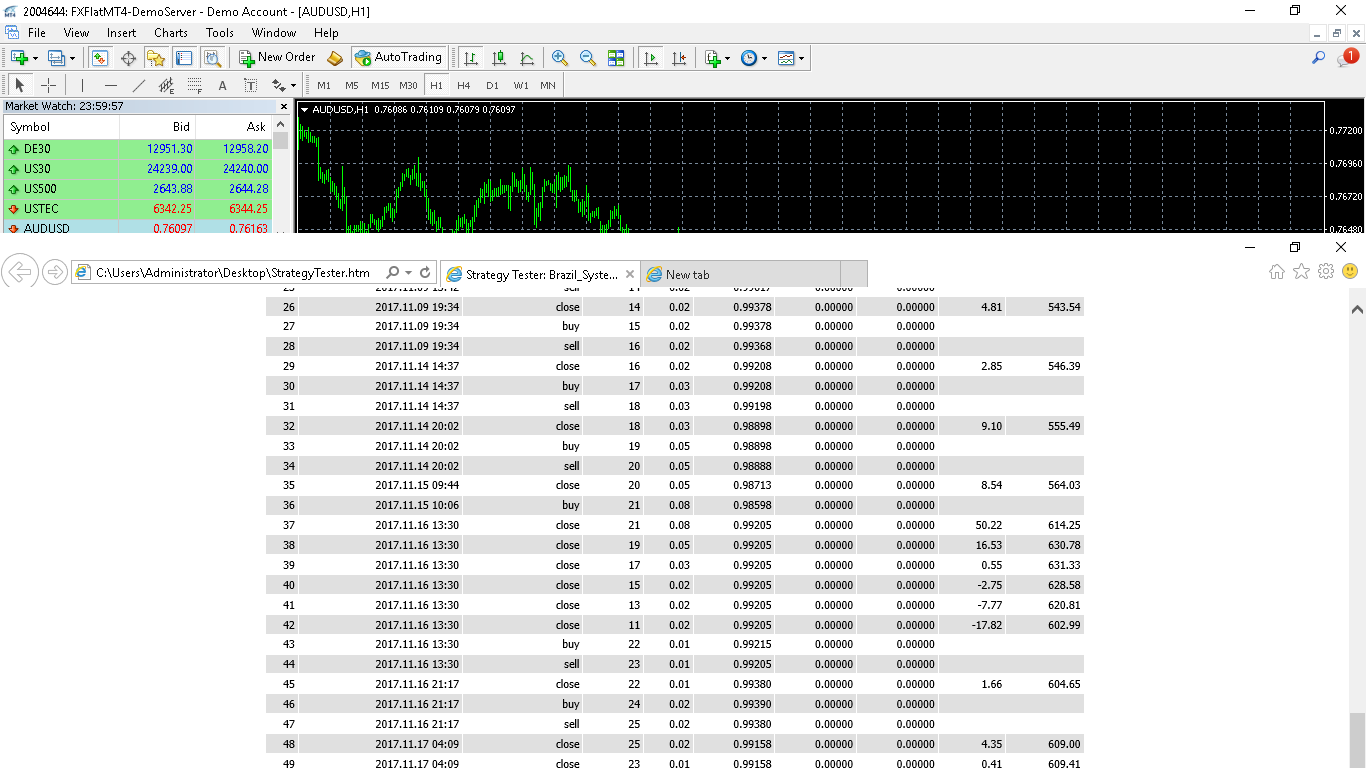The width and height of the screenshot is (1366, 768).
Task: Select the horizontal line drawing tool
Action: click(110, 85)
